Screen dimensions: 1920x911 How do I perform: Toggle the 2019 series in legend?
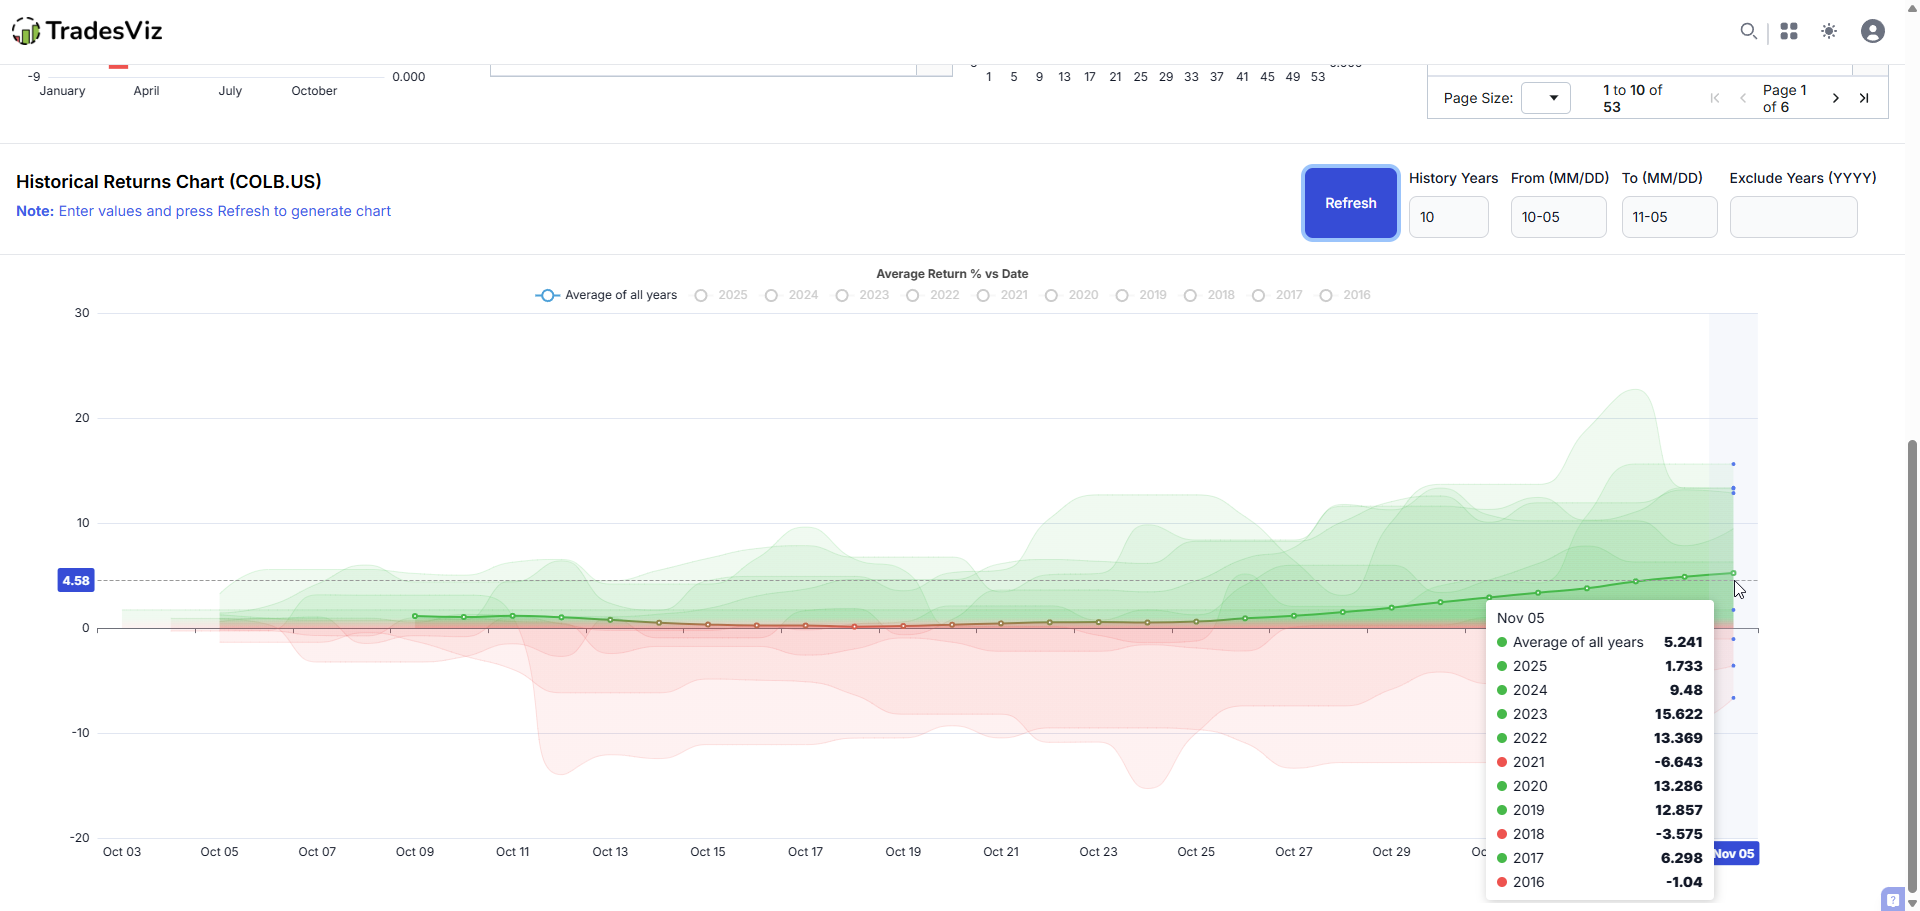(x=1142, y=295)
